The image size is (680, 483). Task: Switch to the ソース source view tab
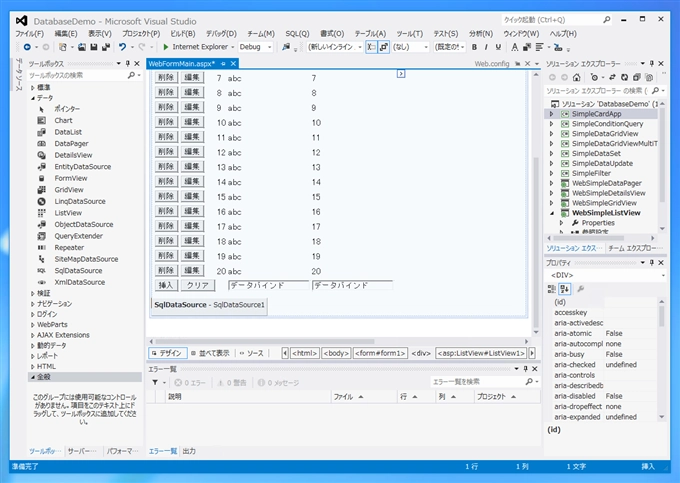(x=252, y=353)
